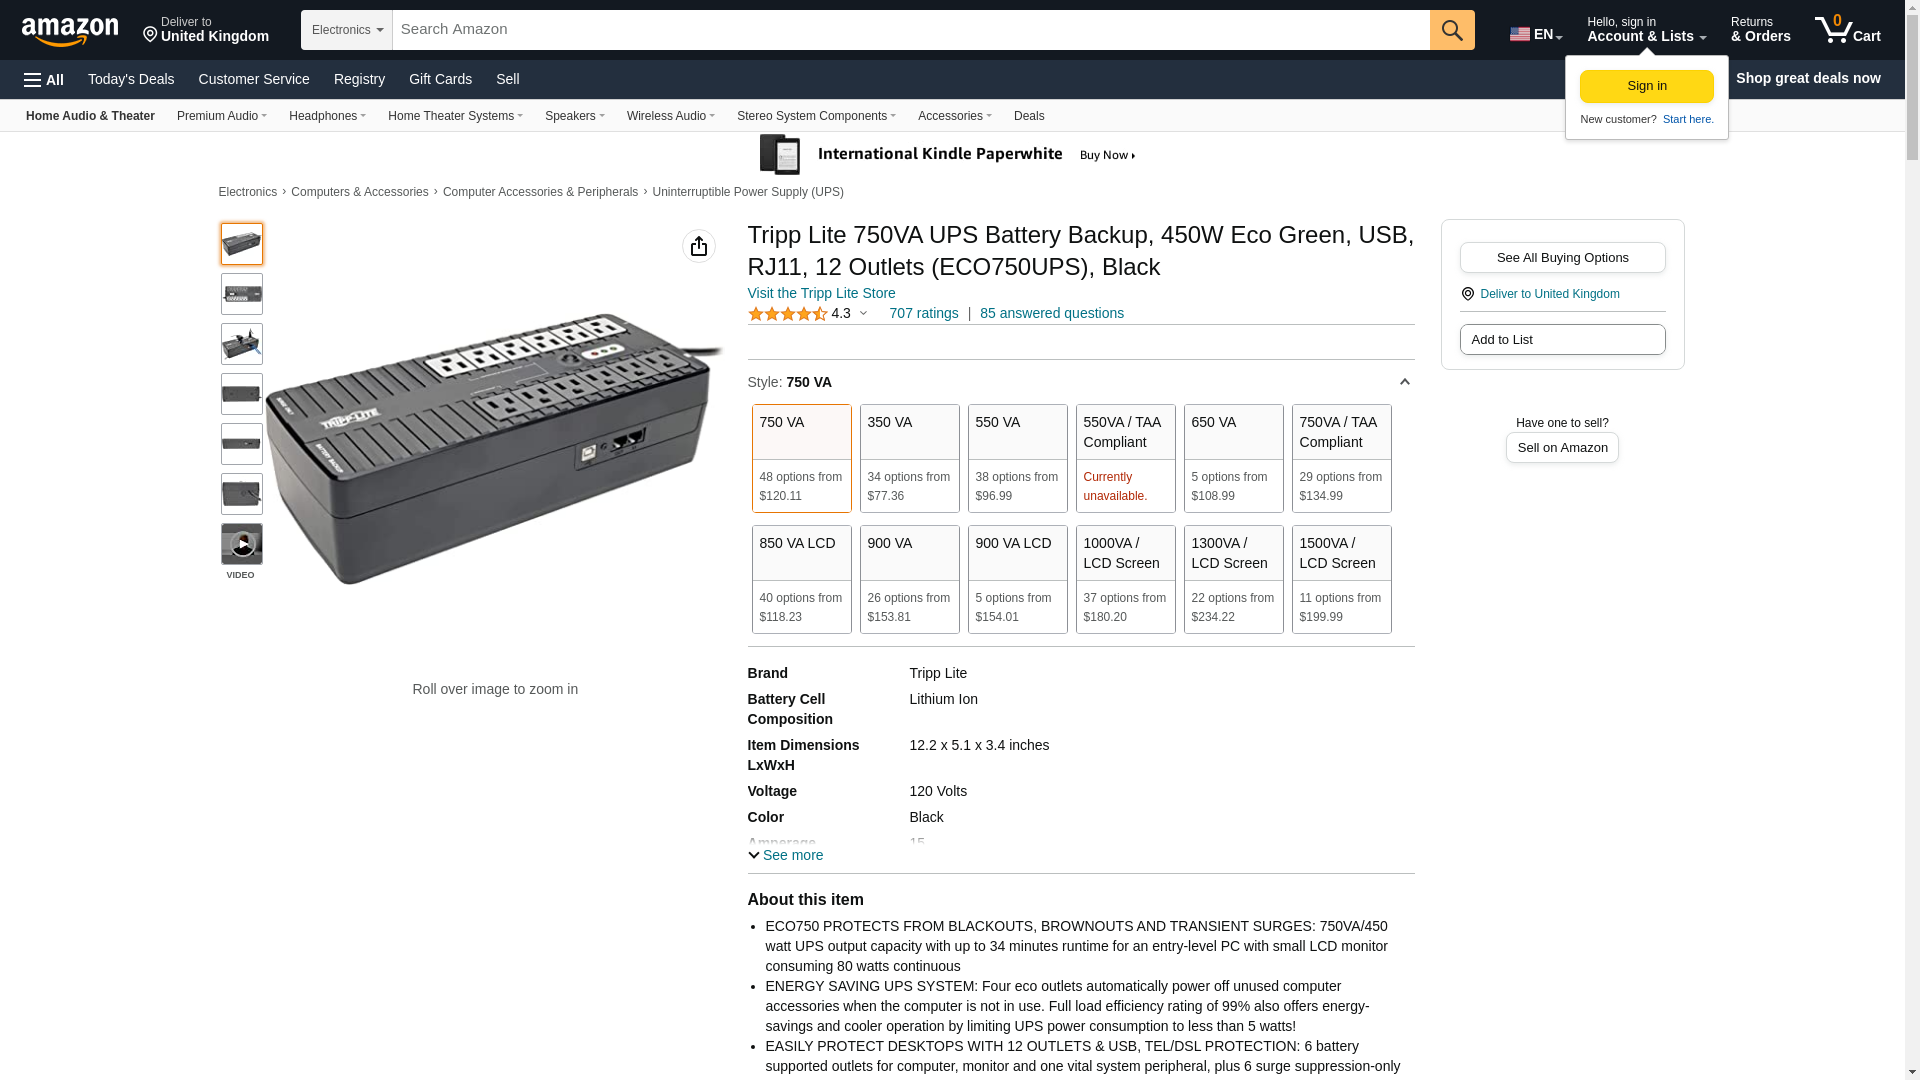Open the Headphones submenu

click(x=327, y=116)
